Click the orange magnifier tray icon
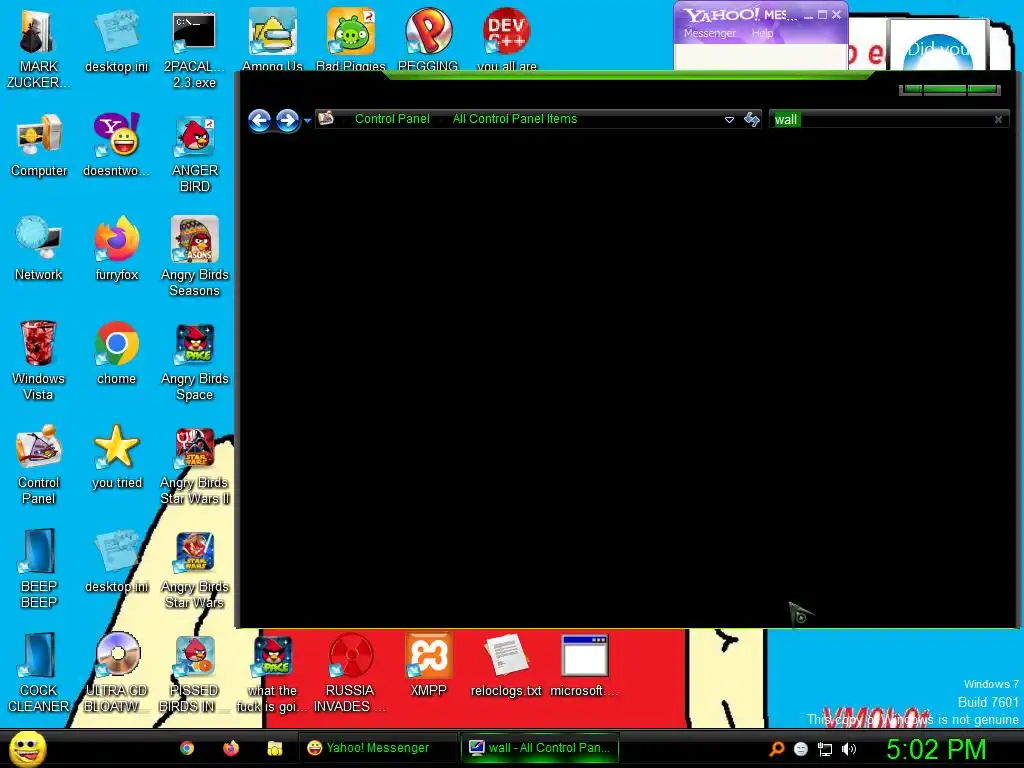Screen dimensions: 1024x768 pyautogui.click(x=776, y=749)
